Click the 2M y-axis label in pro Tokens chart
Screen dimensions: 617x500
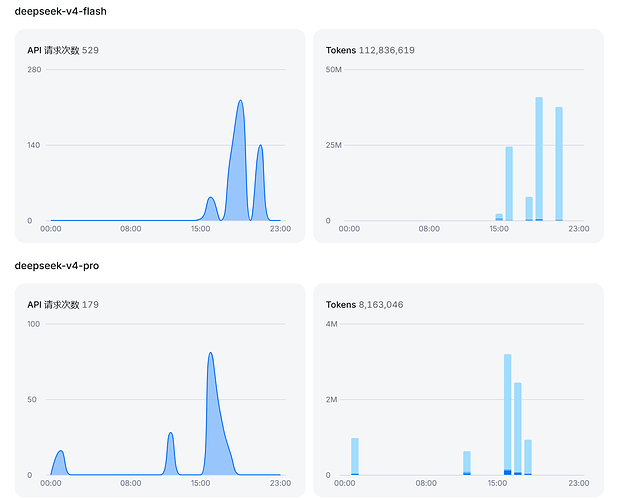(x=331, y=400)
